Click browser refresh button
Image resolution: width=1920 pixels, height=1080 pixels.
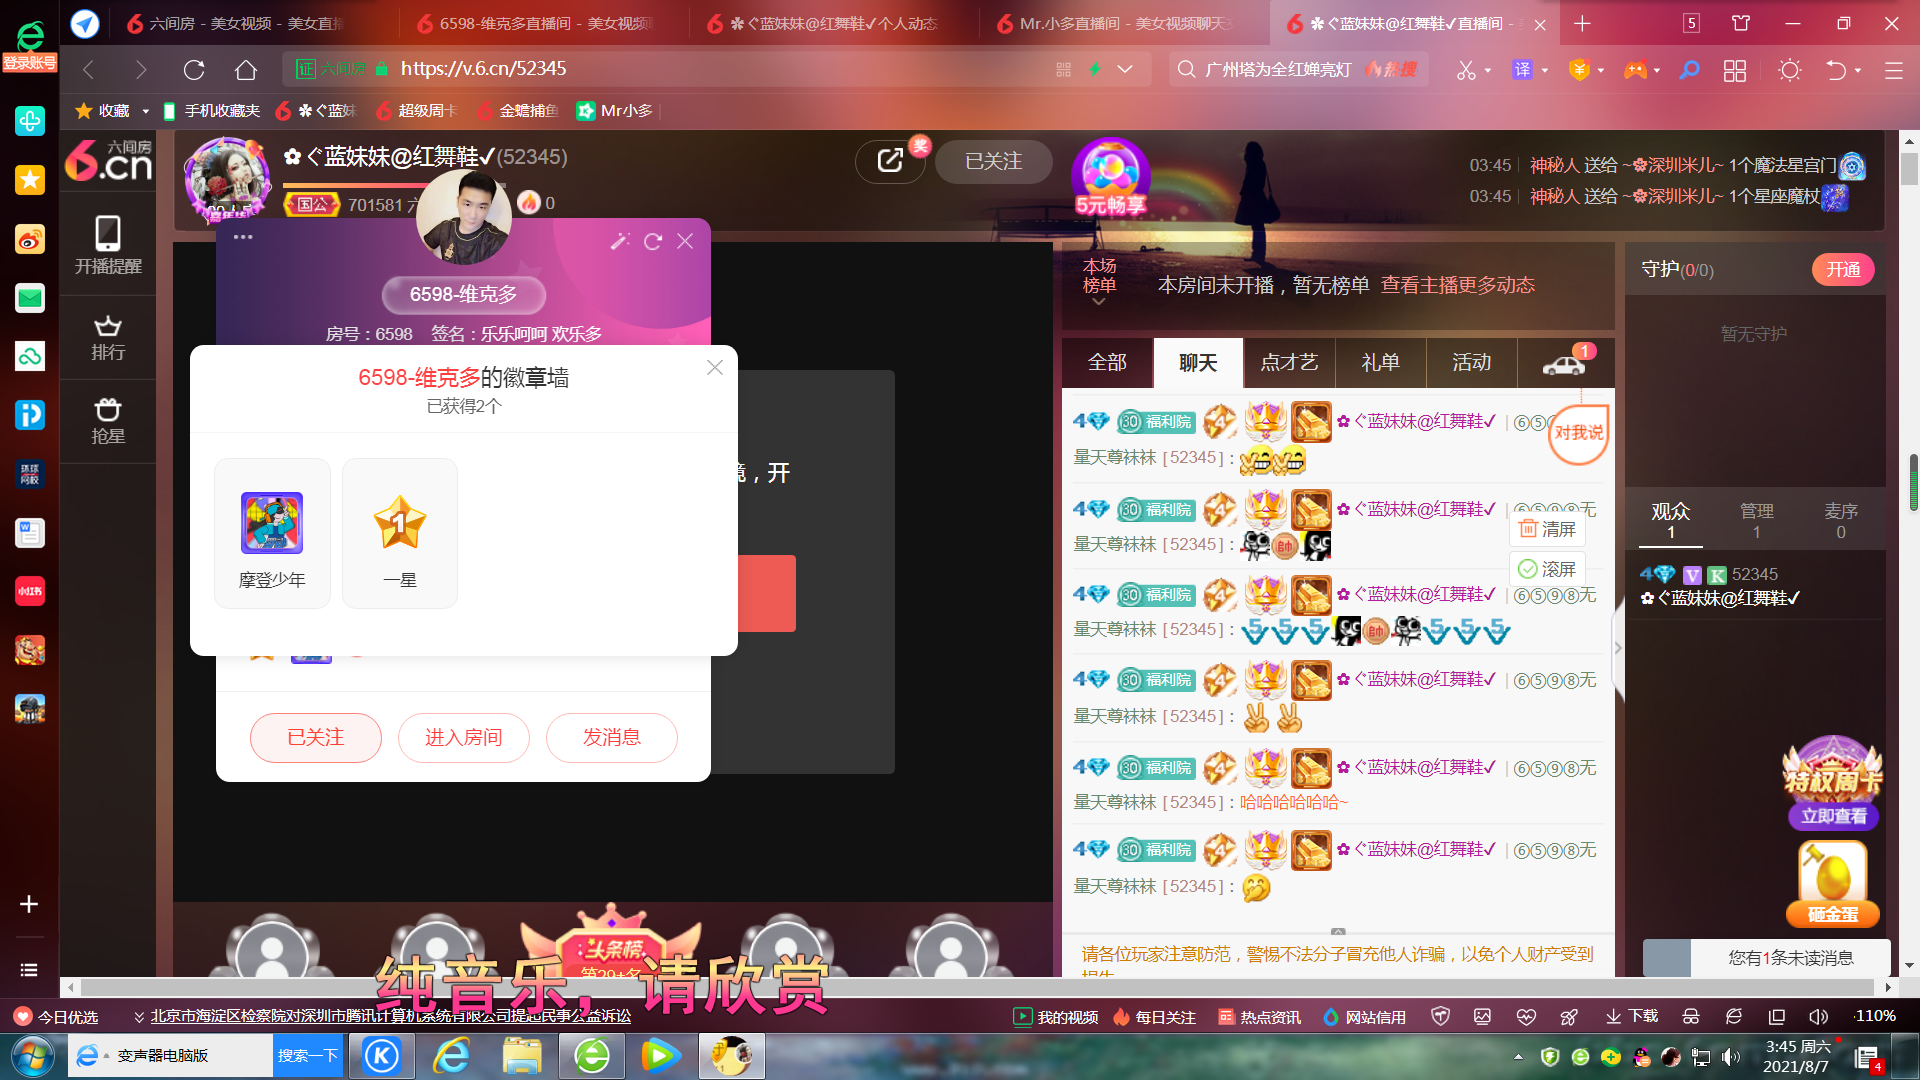coord(194,69)
